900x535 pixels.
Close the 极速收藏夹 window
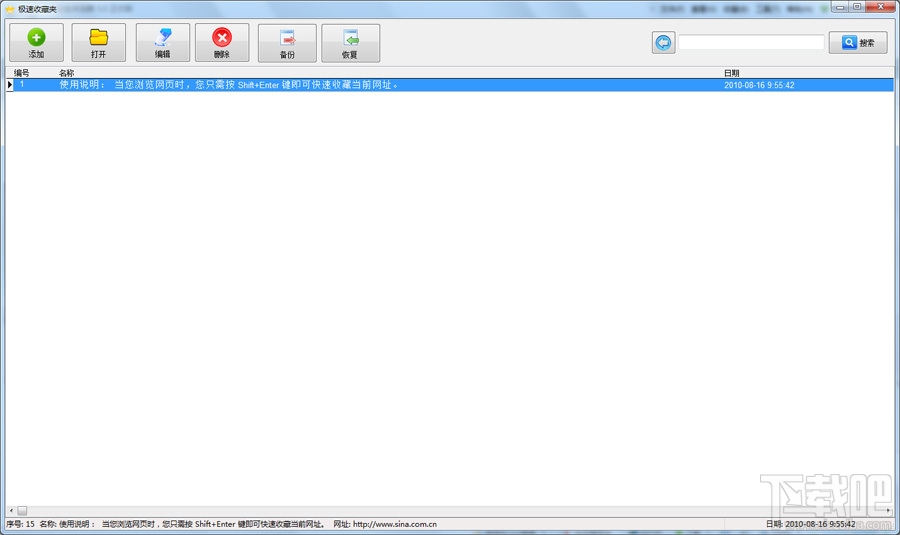pos(880,7)
